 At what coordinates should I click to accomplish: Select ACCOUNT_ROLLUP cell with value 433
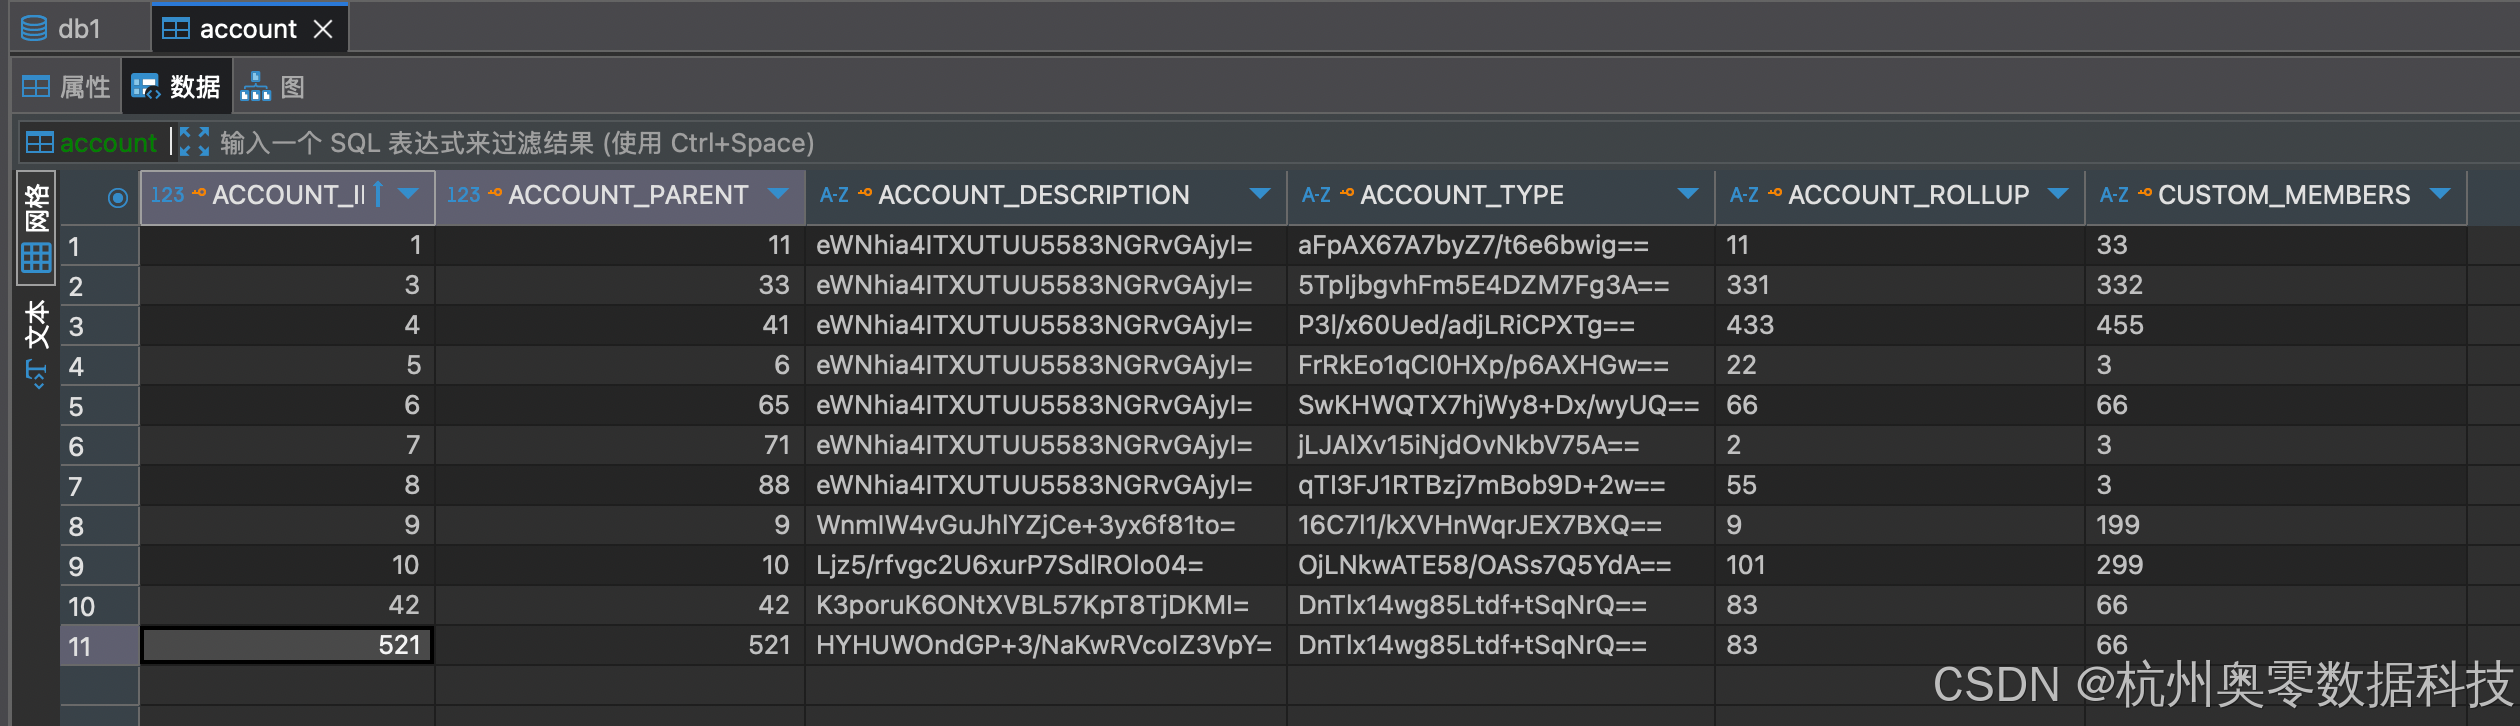point(1900,325)
